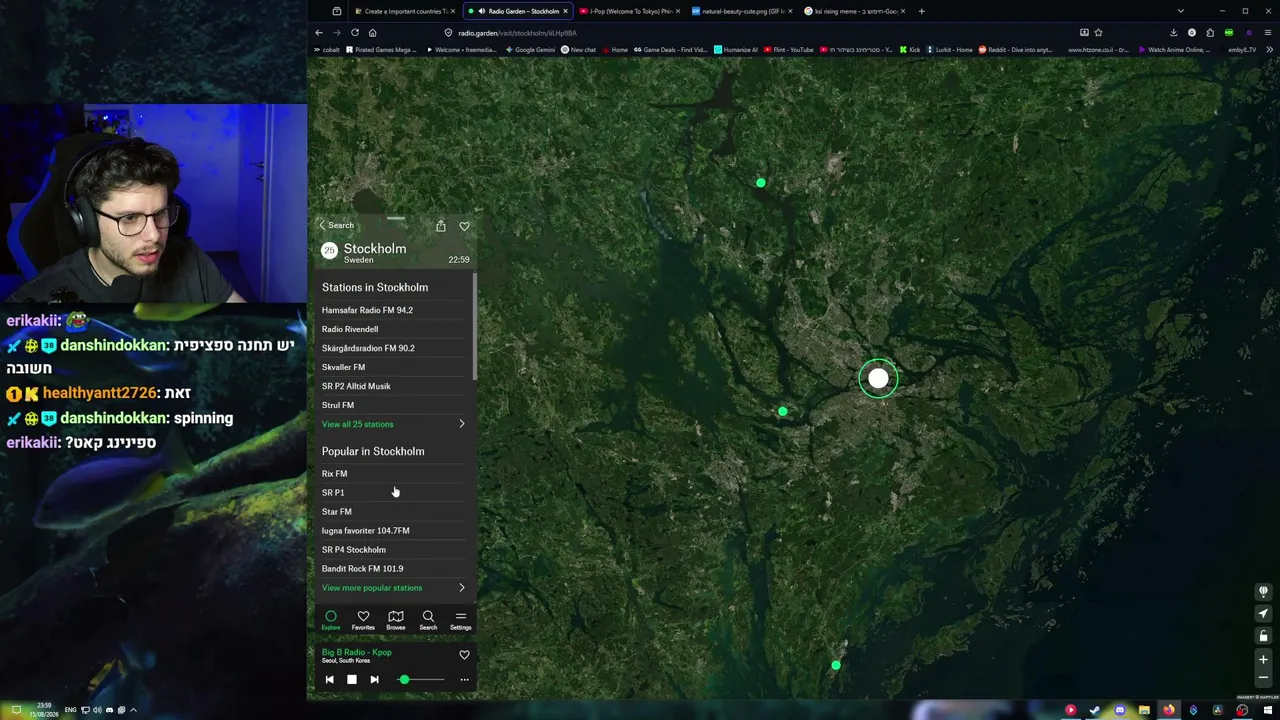Select SR P1 station
The width and height of the screenshot is (1280, 720).
point(394,493)
